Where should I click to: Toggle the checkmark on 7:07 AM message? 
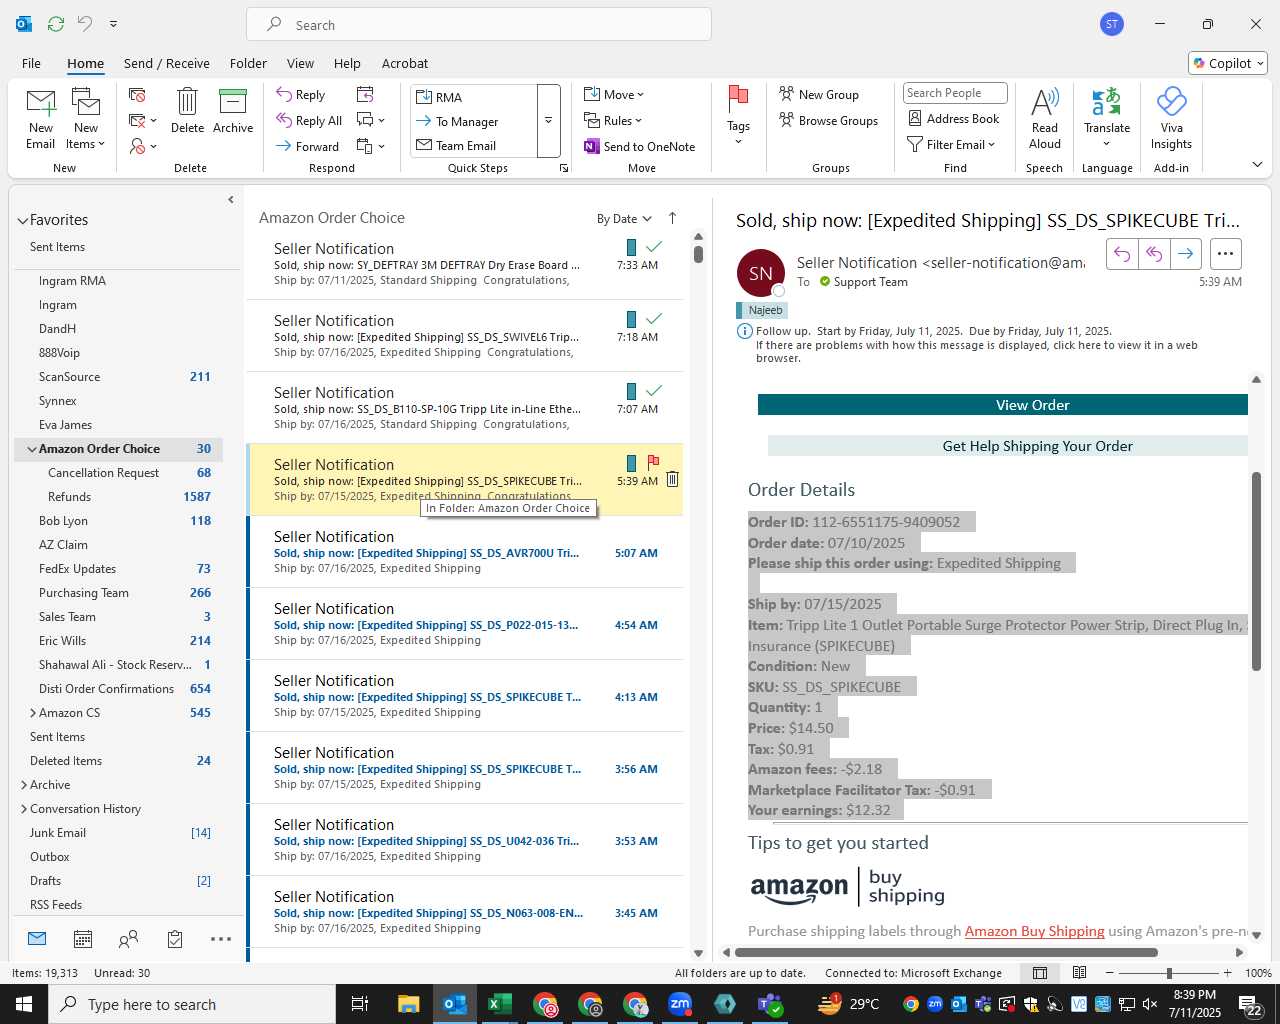tap(654, 390)
